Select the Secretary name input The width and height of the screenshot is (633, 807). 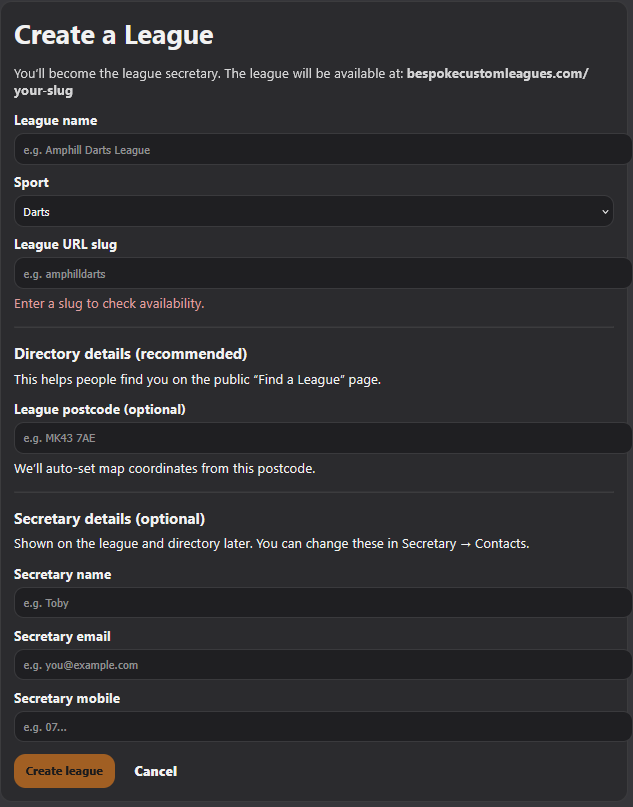tap(320, 603)
